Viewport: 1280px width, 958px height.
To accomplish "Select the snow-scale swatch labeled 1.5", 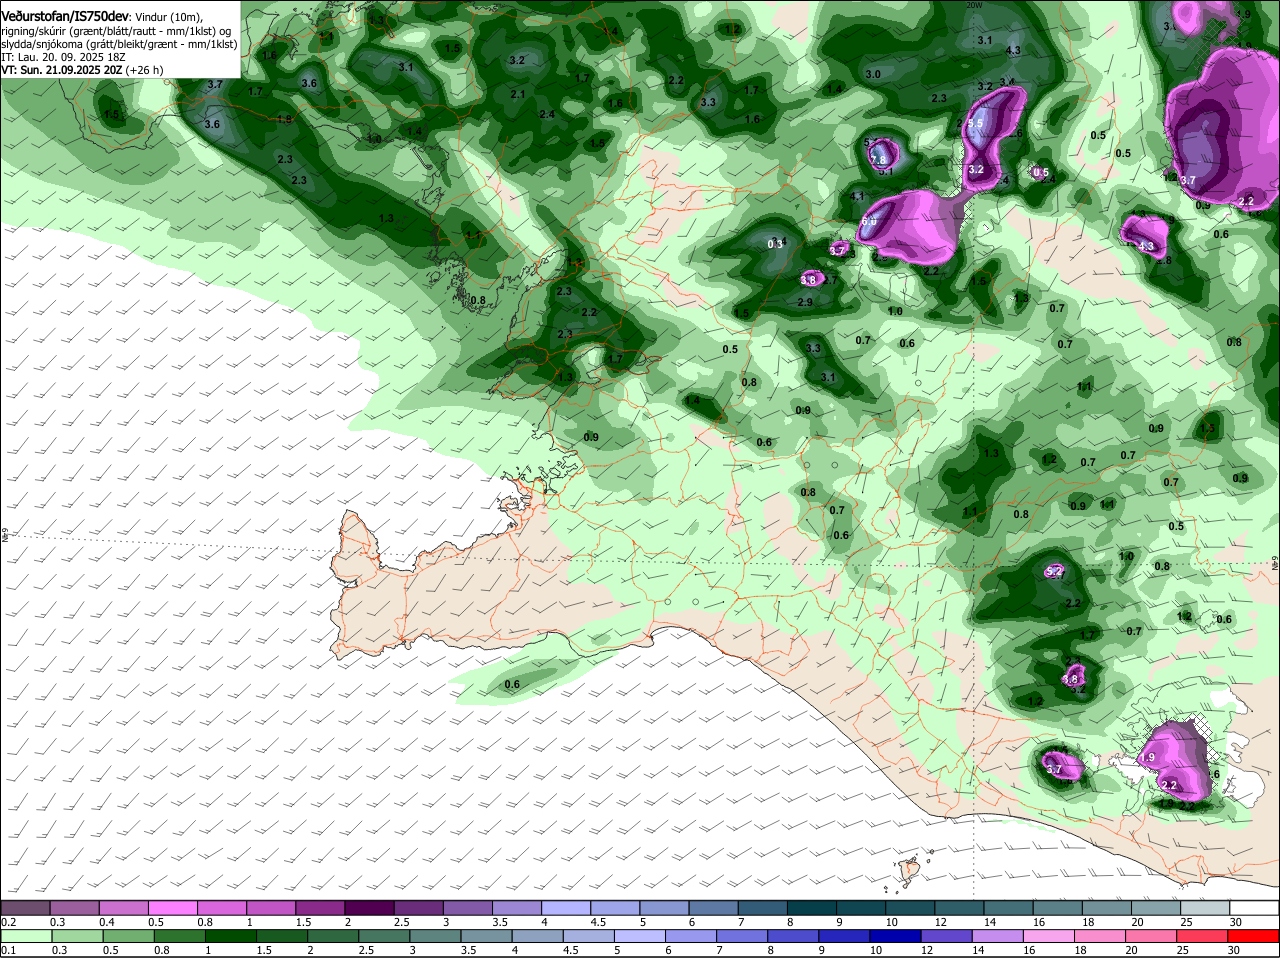I will pos(319,906).
